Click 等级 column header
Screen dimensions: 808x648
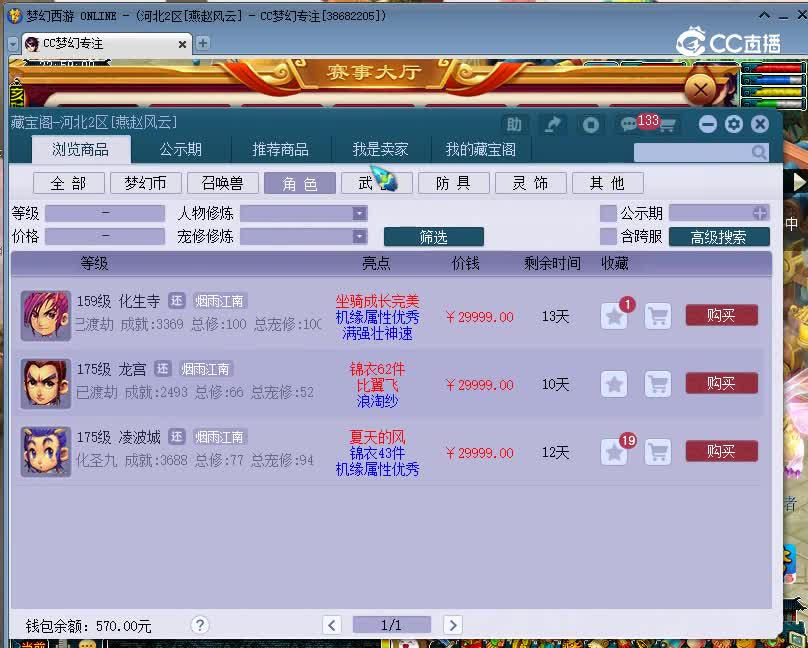(94, 264)
